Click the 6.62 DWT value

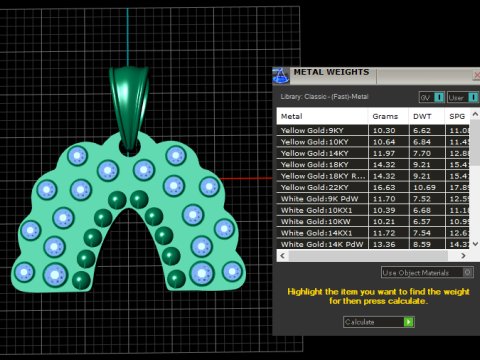[x=422, y=131]
